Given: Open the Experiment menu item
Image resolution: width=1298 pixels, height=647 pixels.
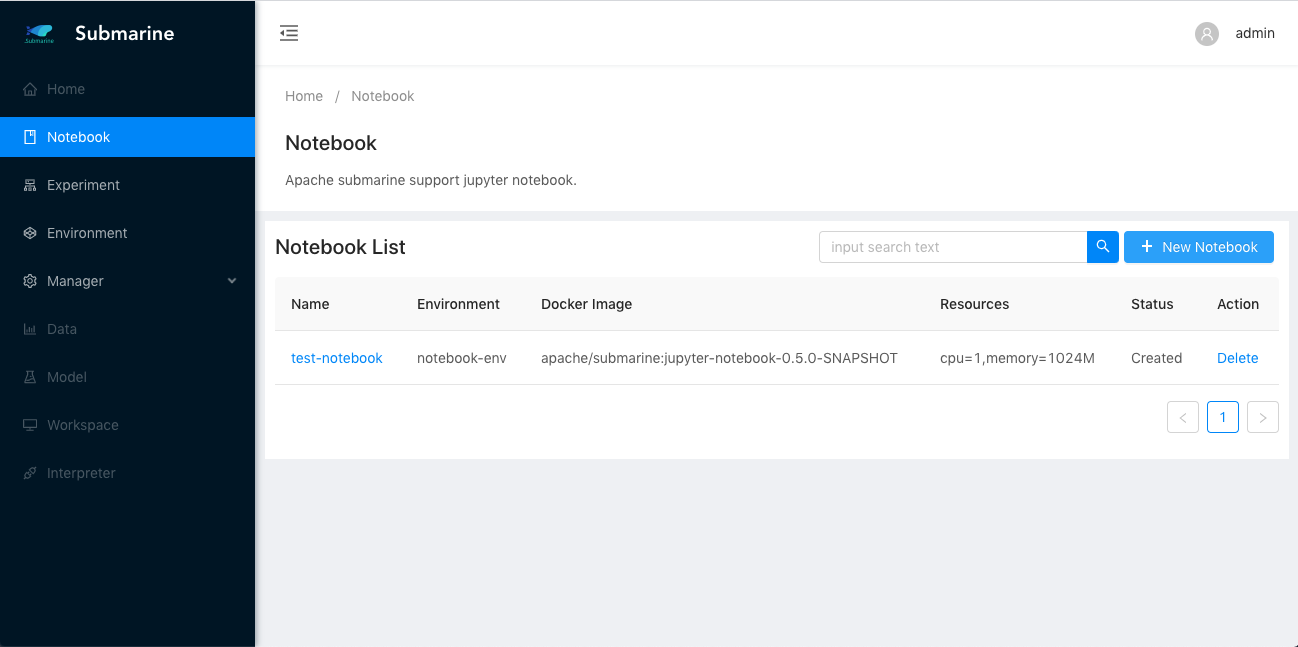Looking at the screenshot, I should (83, 185).
